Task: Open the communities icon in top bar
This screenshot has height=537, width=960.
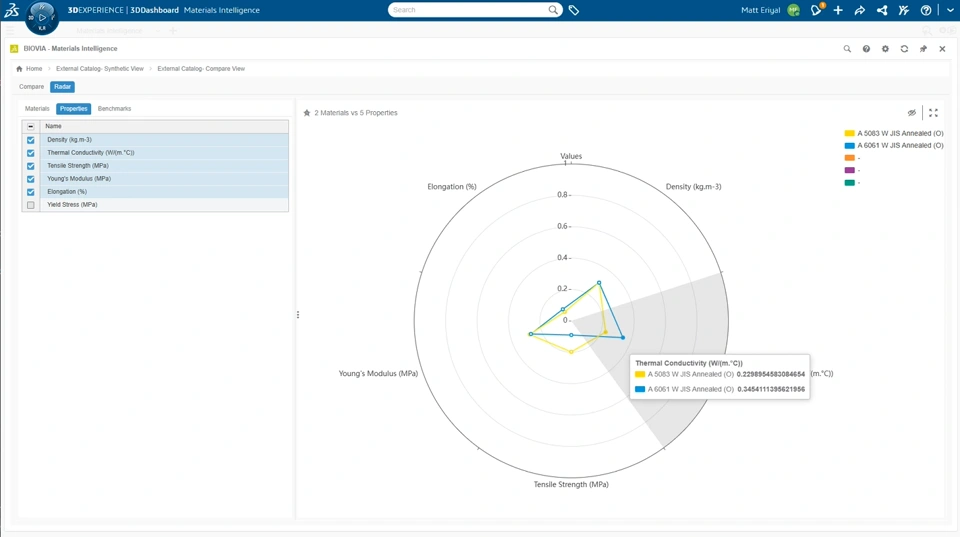Action: pos(904,10)
